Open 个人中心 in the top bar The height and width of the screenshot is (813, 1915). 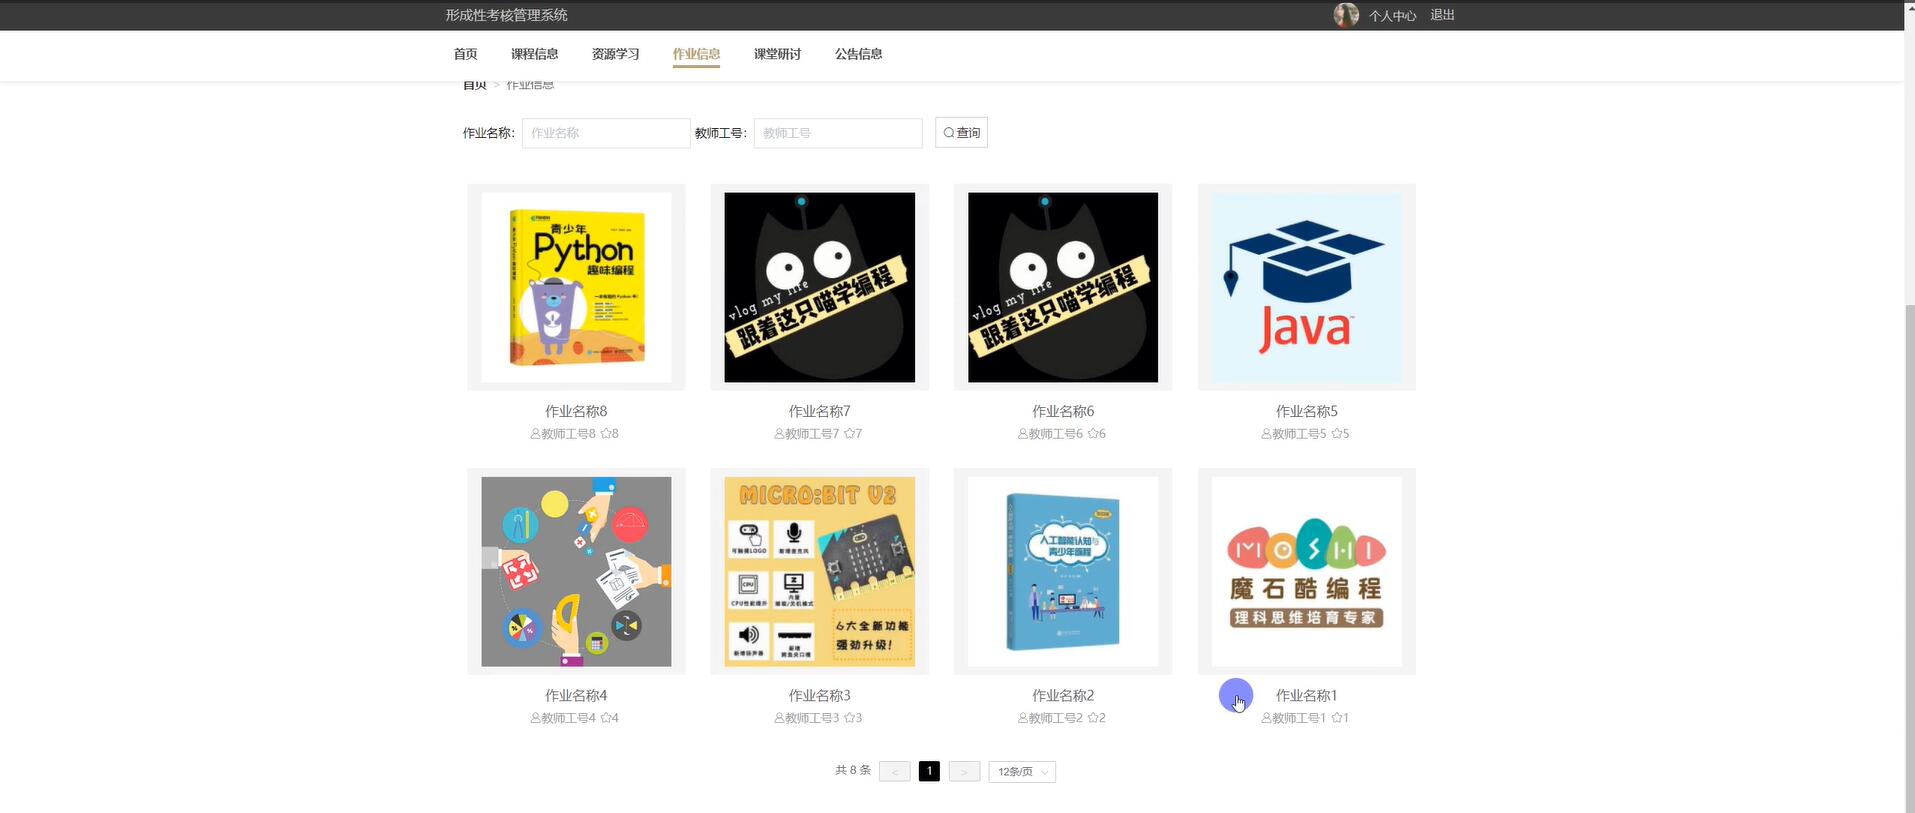click(x=1392, y=16)
